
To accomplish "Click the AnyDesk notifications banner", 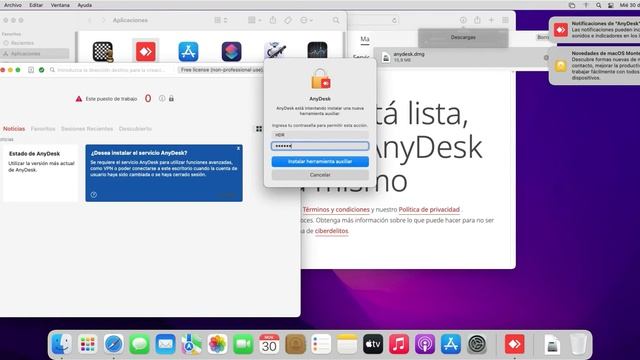I will click(594, 30).
